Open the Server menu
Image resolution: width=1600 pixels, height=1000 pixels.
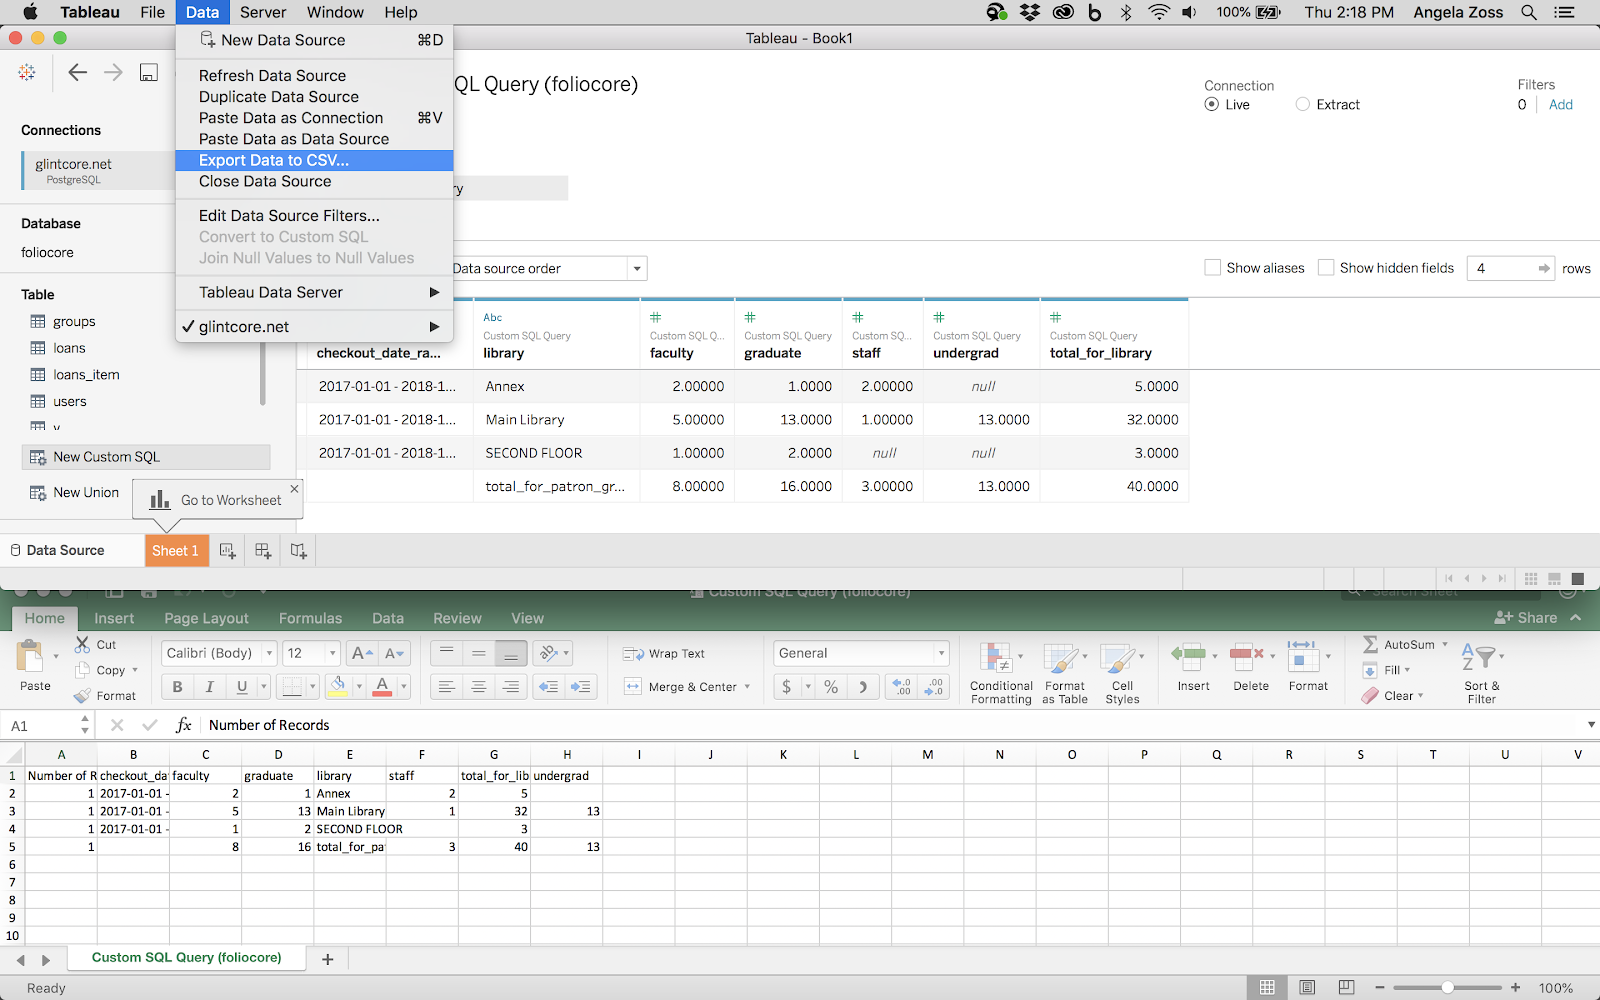[x=263, y=12]
